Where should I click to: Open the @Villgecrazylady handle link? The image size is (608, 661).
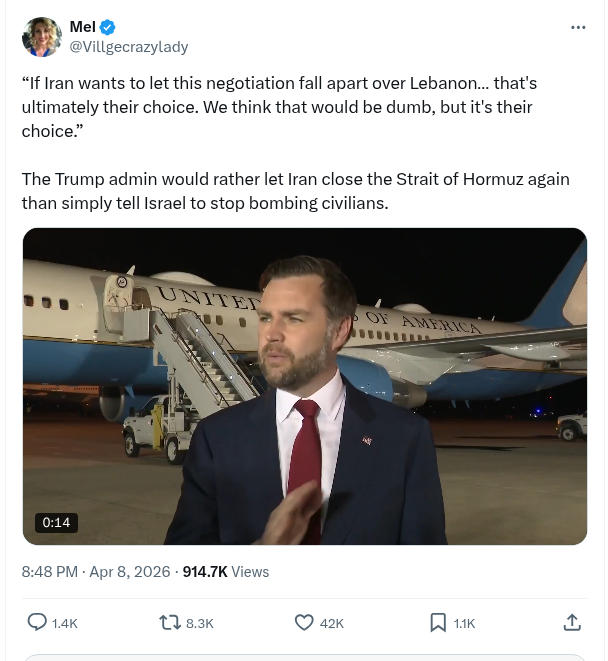[x=128, y=46]
